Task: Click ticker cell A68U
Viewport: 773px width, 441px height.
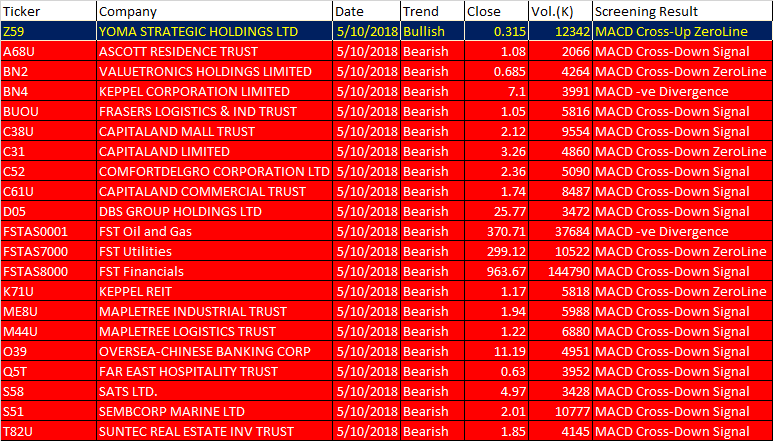Action: click(x=48, y=51)
